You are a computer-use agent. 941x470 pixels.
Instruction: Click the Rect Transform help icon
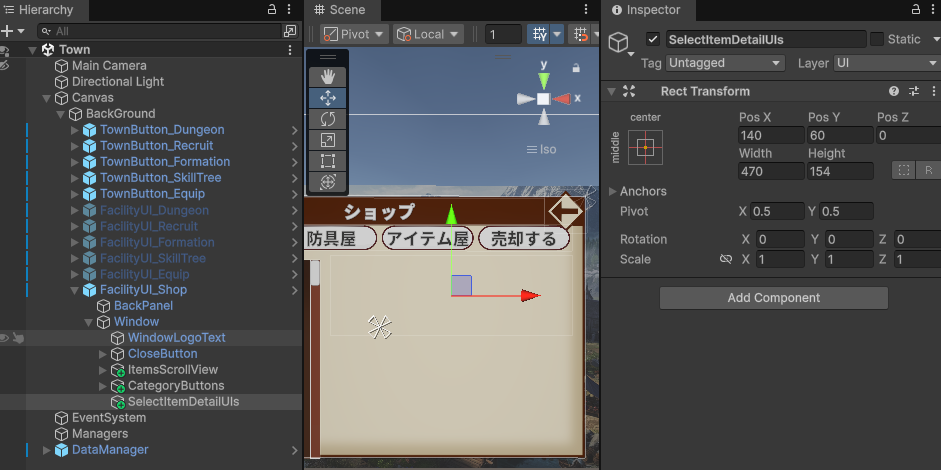click(893, 91)
